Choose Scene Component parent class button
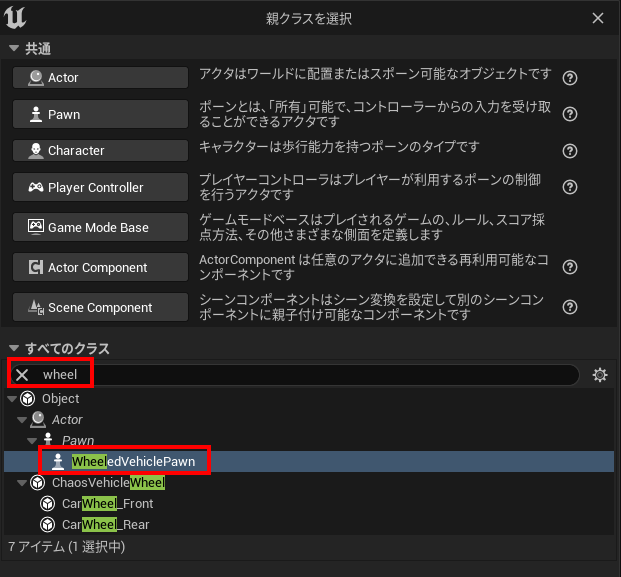 tap(100, 307)
